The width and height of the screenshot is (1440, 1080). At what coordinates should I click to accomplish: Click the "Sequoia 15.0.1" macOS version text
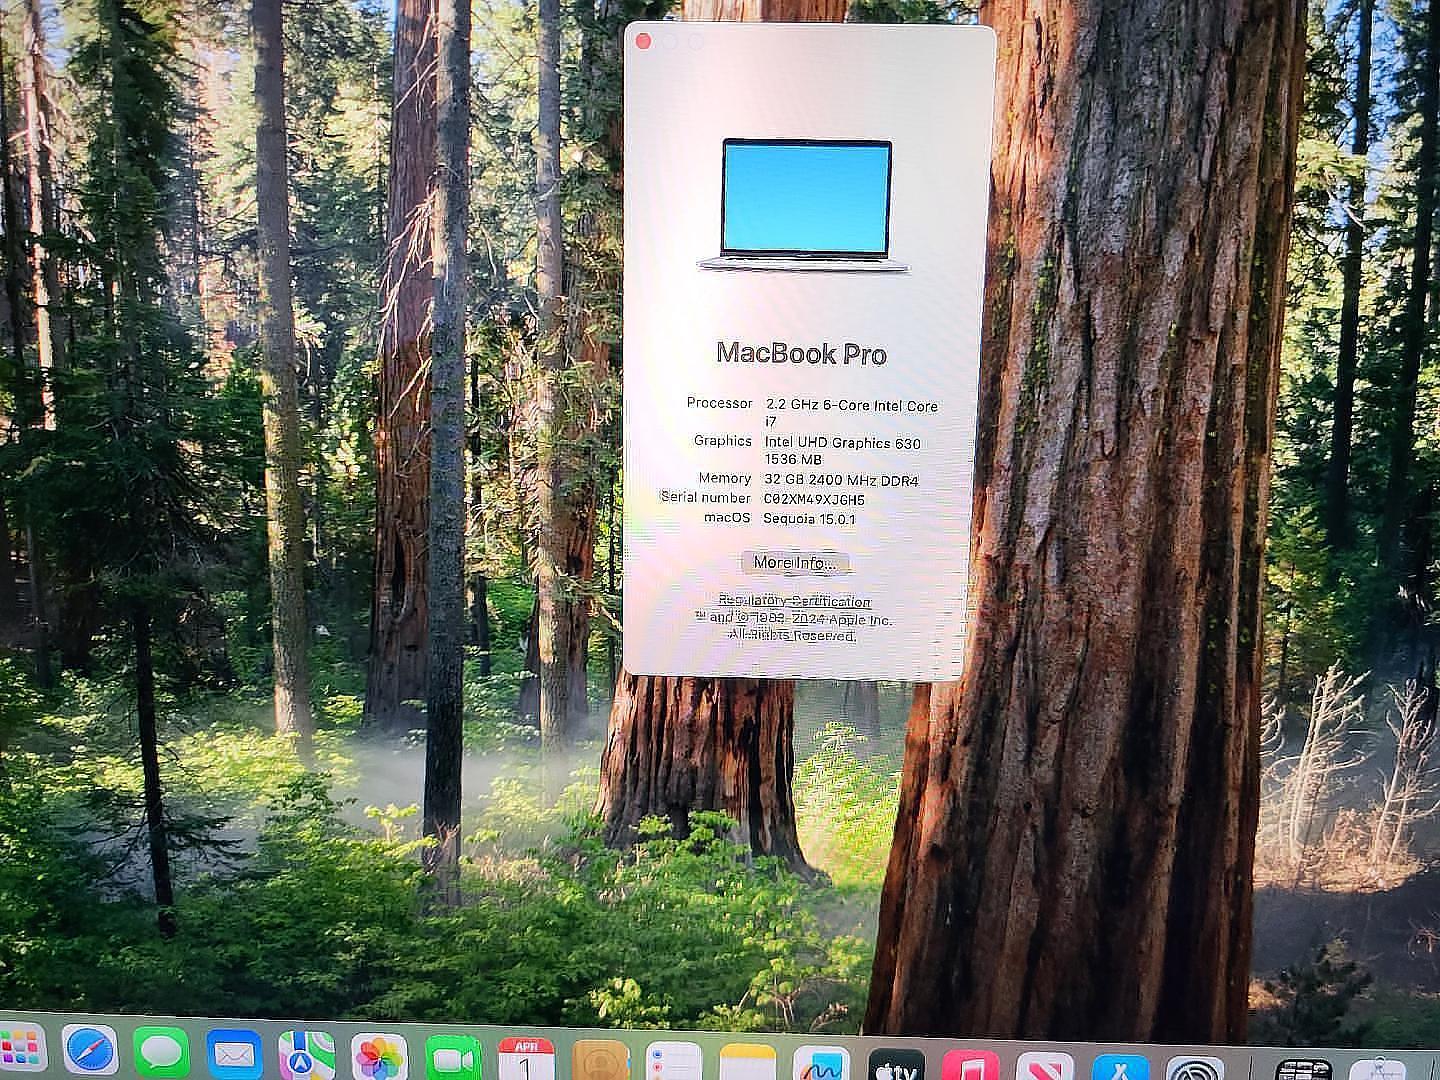pyautogui.click(x=809, y=518)
